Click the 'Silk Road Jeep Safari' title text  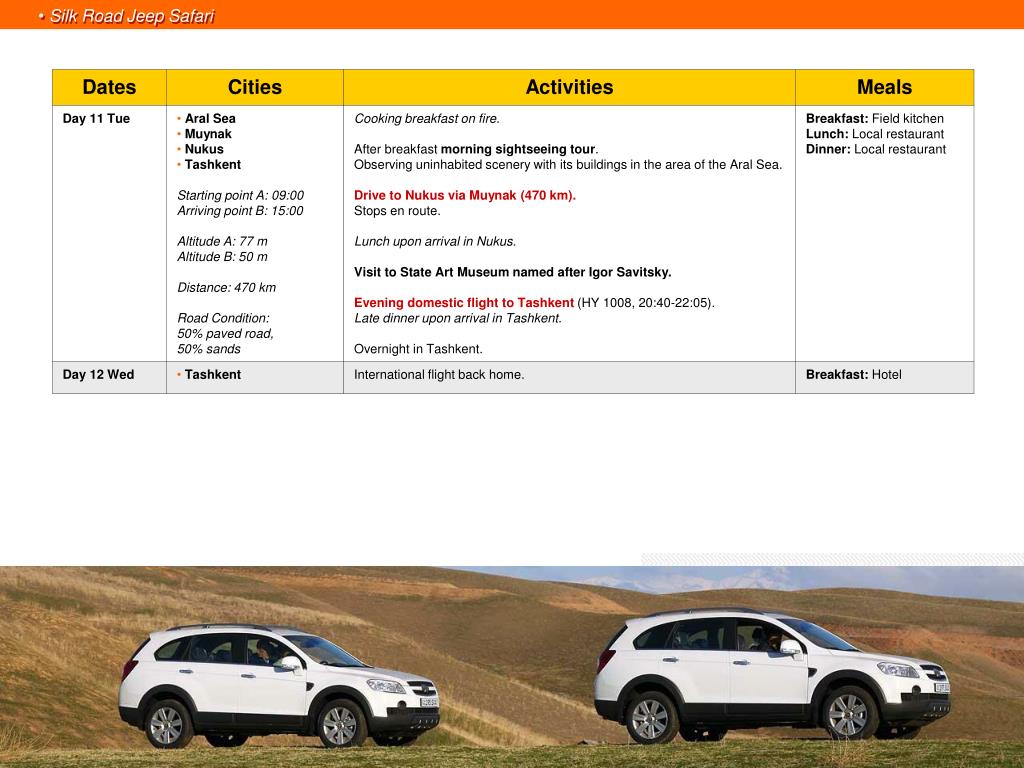[132, 16]
